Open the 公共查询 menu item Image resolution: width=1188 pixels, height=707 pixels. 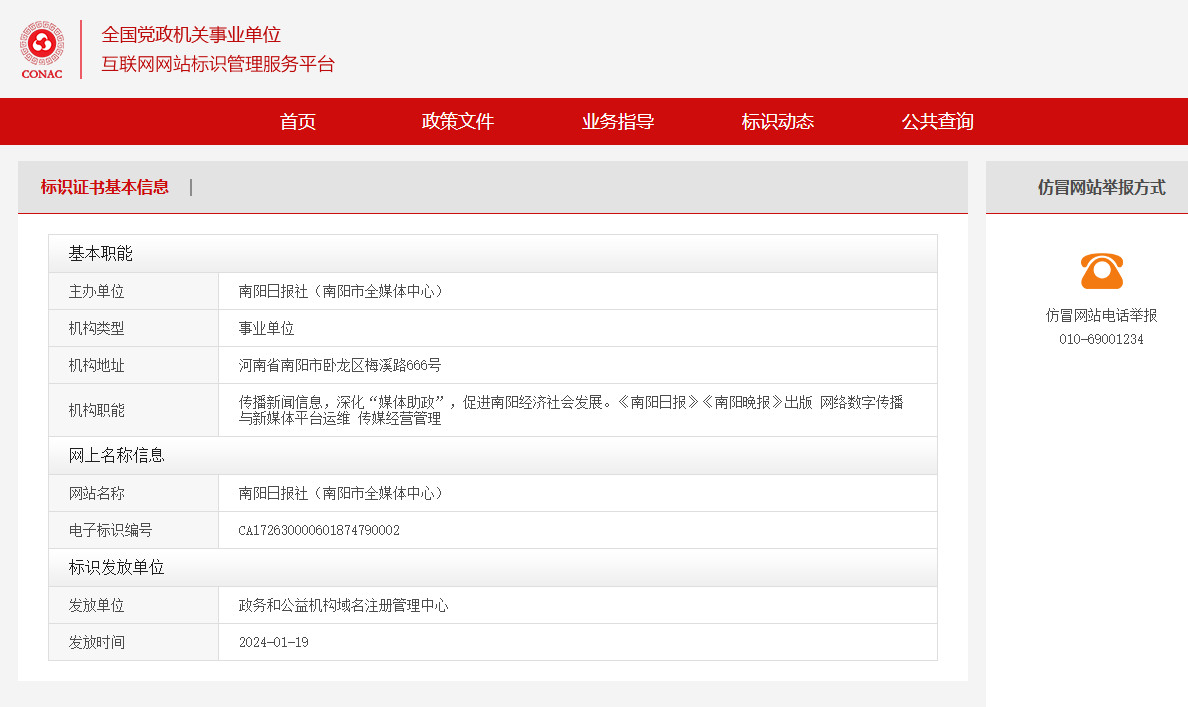click(x=937, y=121)
